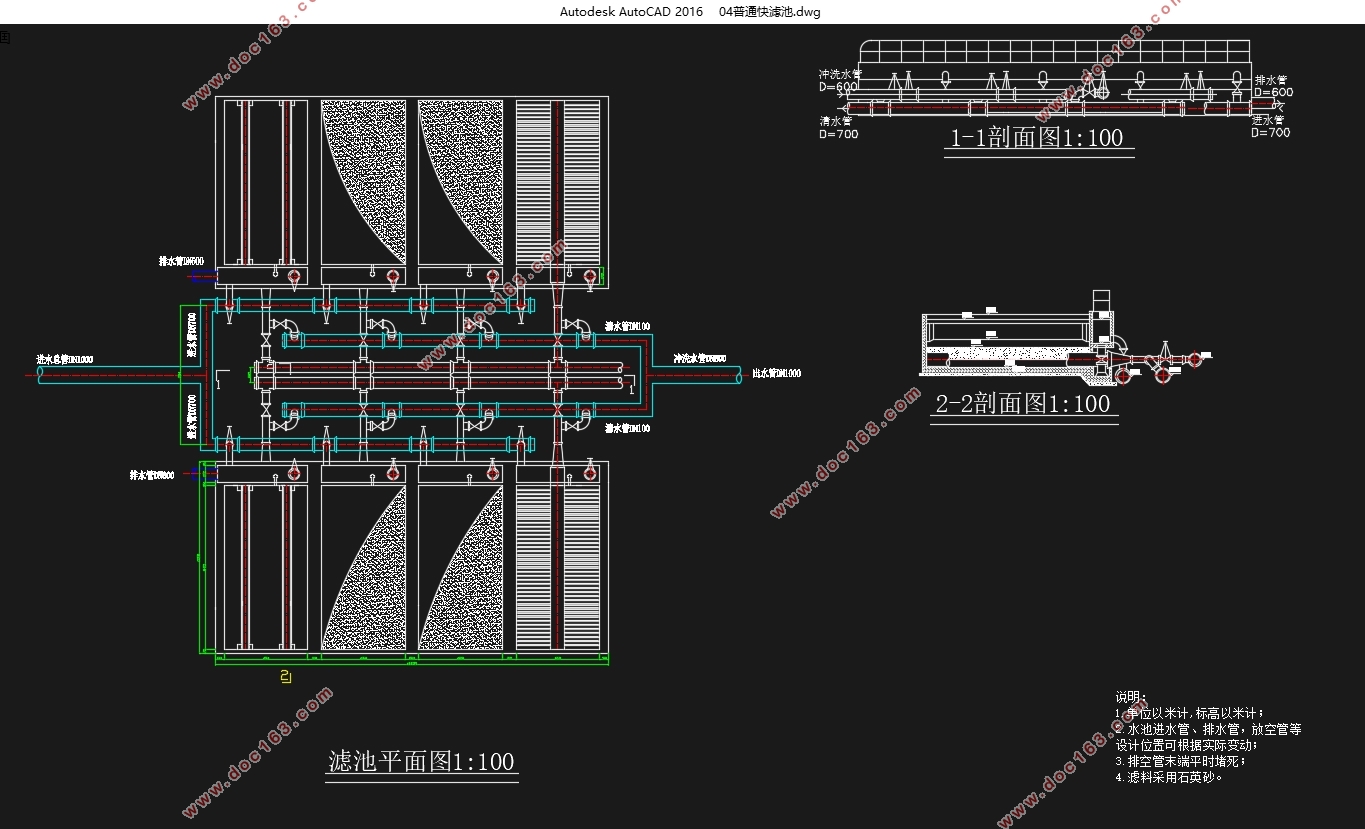Select the 排水管 D=600 label in section 1-1

[x=1273, y=86]
